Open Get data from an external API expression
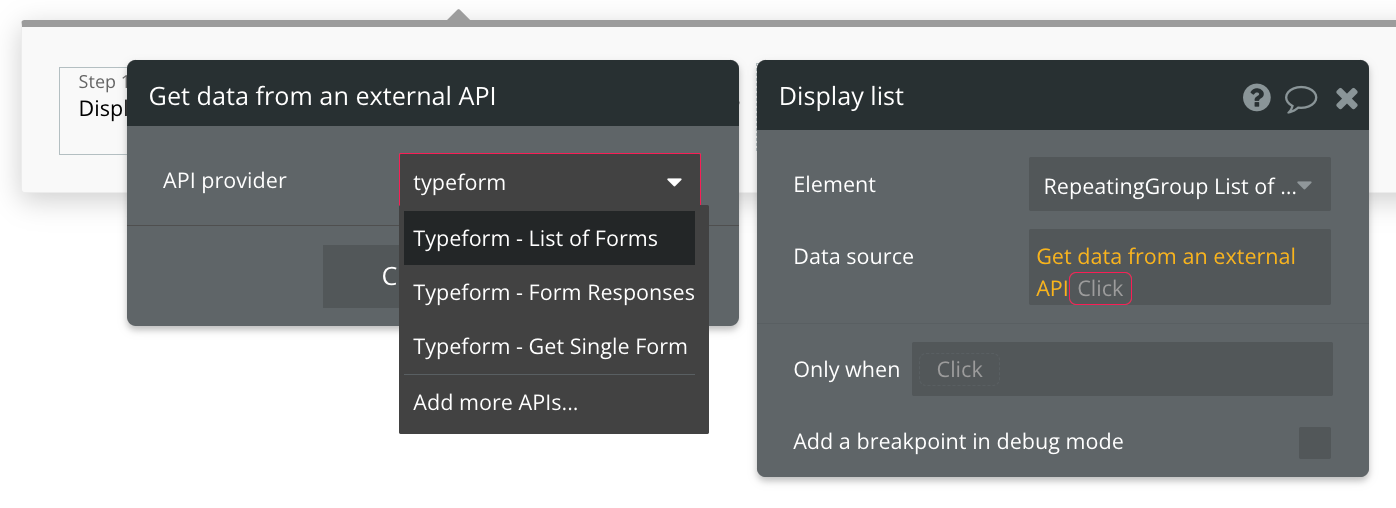This screenshot has height=508, width=1396. pyautogui.click(x=1165, y=271)
